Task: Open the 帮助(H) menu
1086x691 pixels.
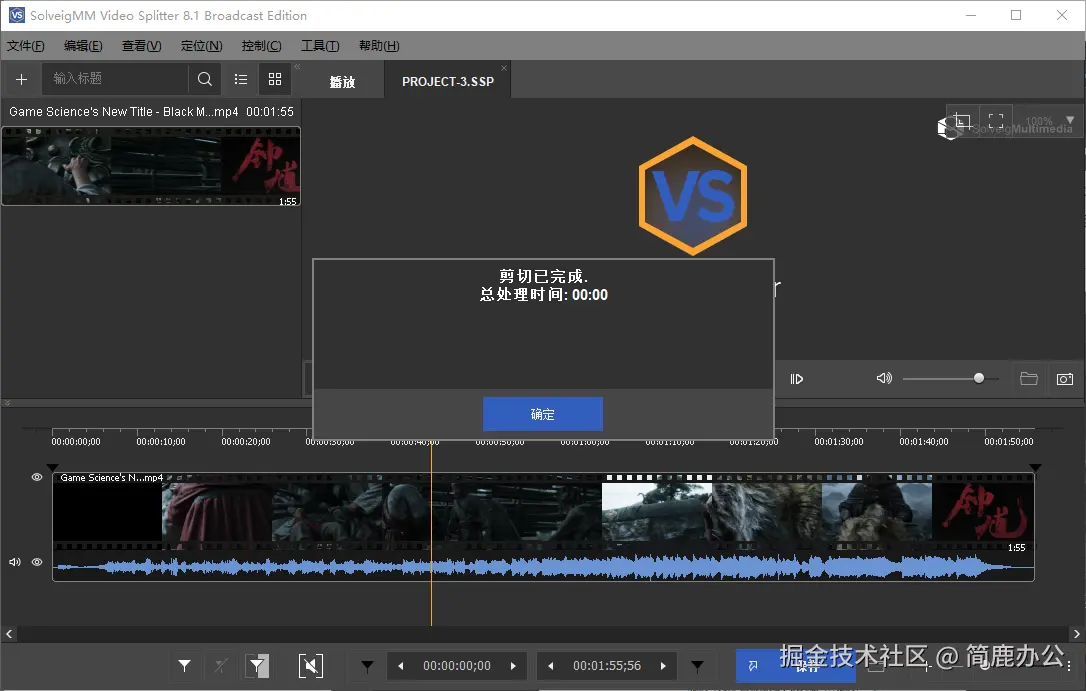Action: click(379, 46)
